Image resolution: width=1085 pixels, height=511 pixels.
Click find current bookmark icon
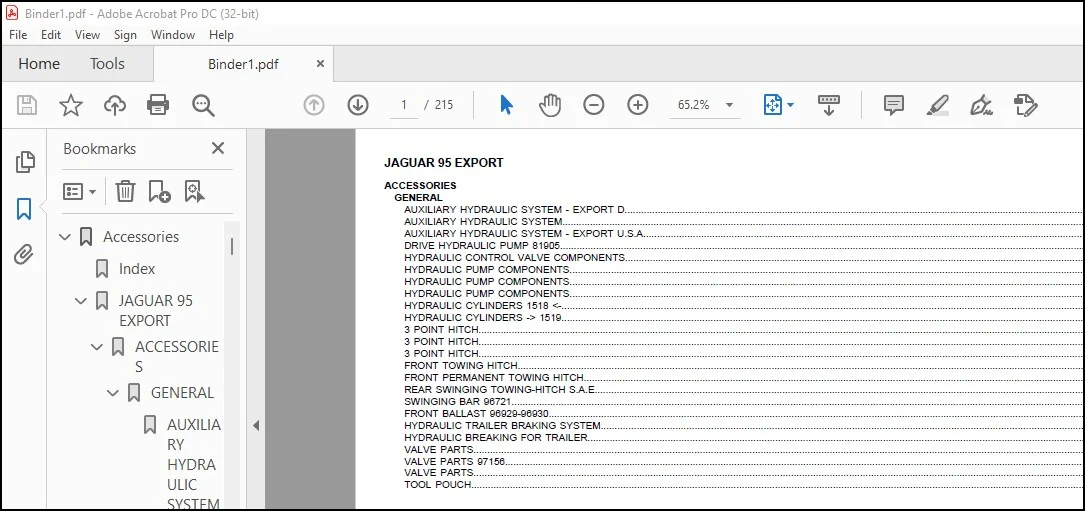tap(195, 191)
